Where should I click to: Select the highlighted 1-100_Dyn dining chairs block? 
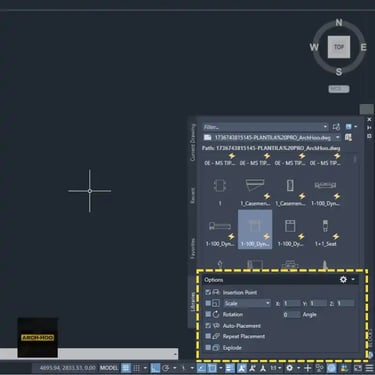click(255, 229)
